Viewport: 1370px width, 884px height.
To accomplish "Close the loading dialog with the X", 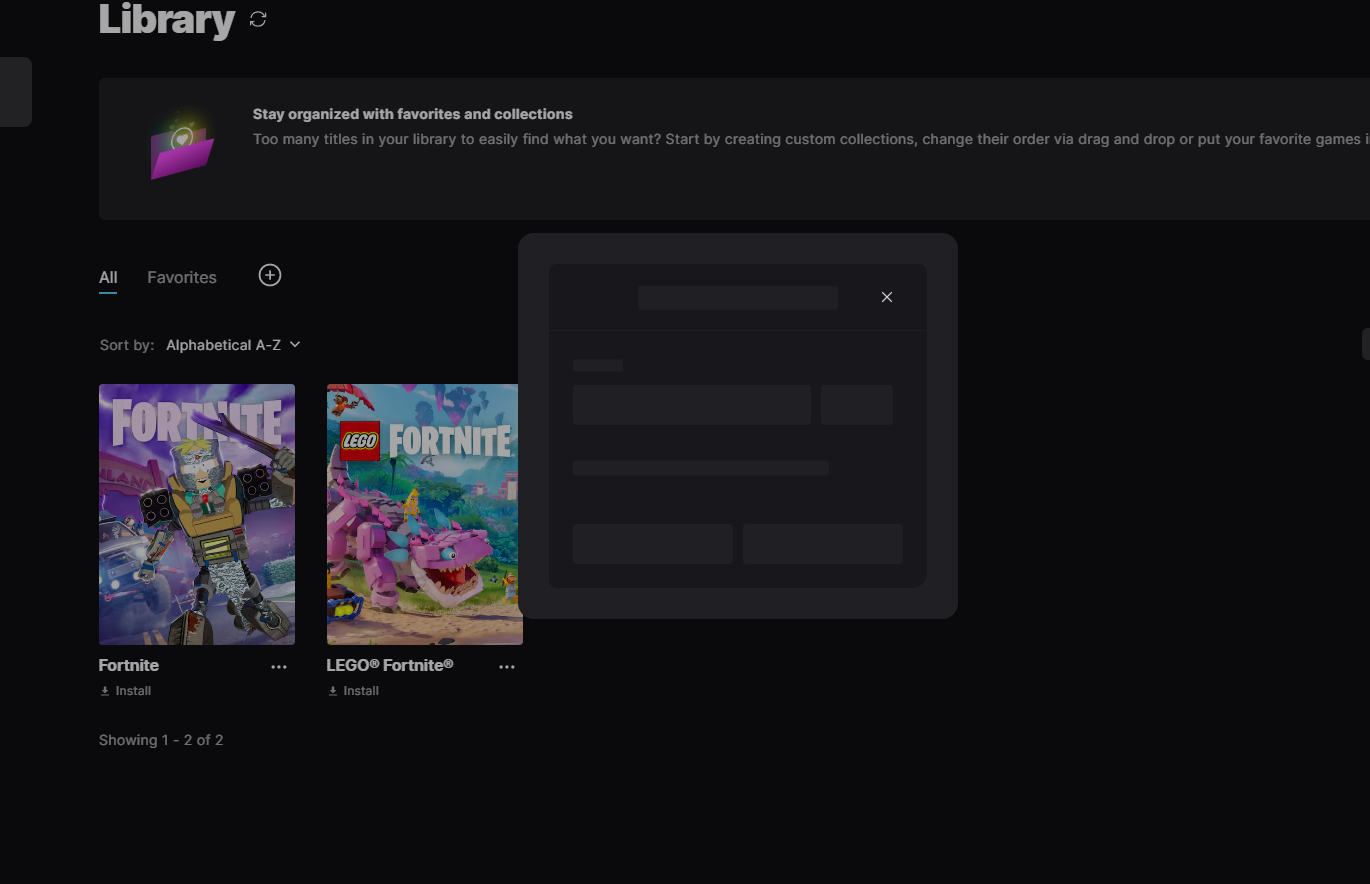I will (887, 297).
